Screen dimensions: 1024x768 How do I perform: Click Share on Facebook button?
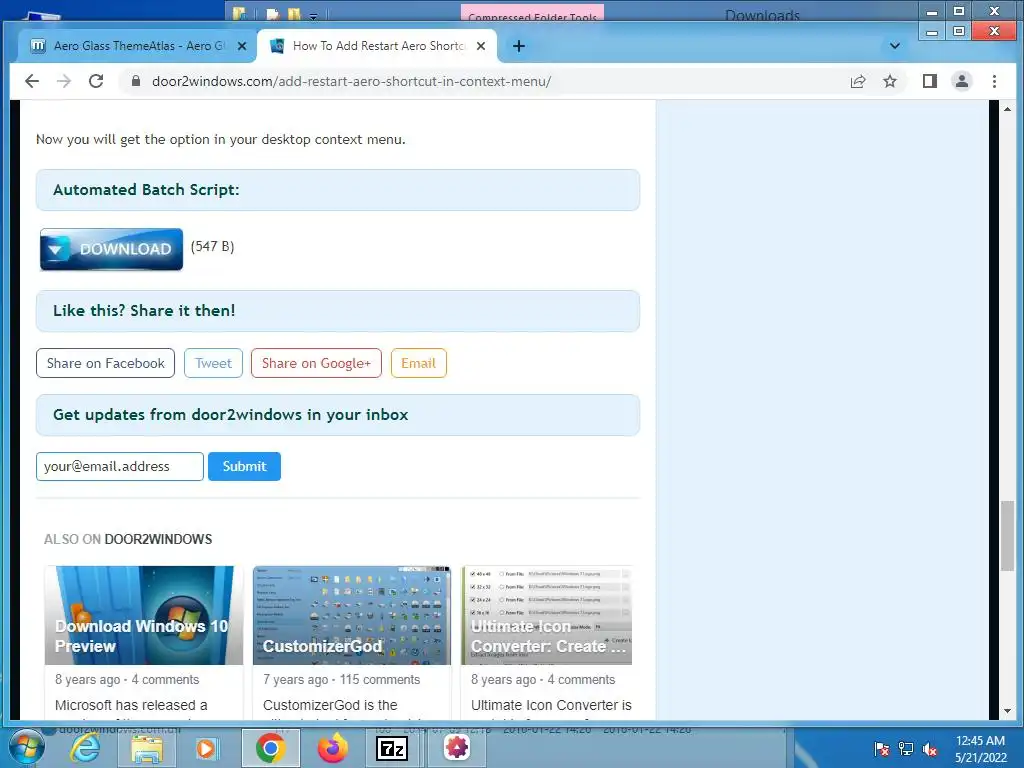tap(105, 363)
